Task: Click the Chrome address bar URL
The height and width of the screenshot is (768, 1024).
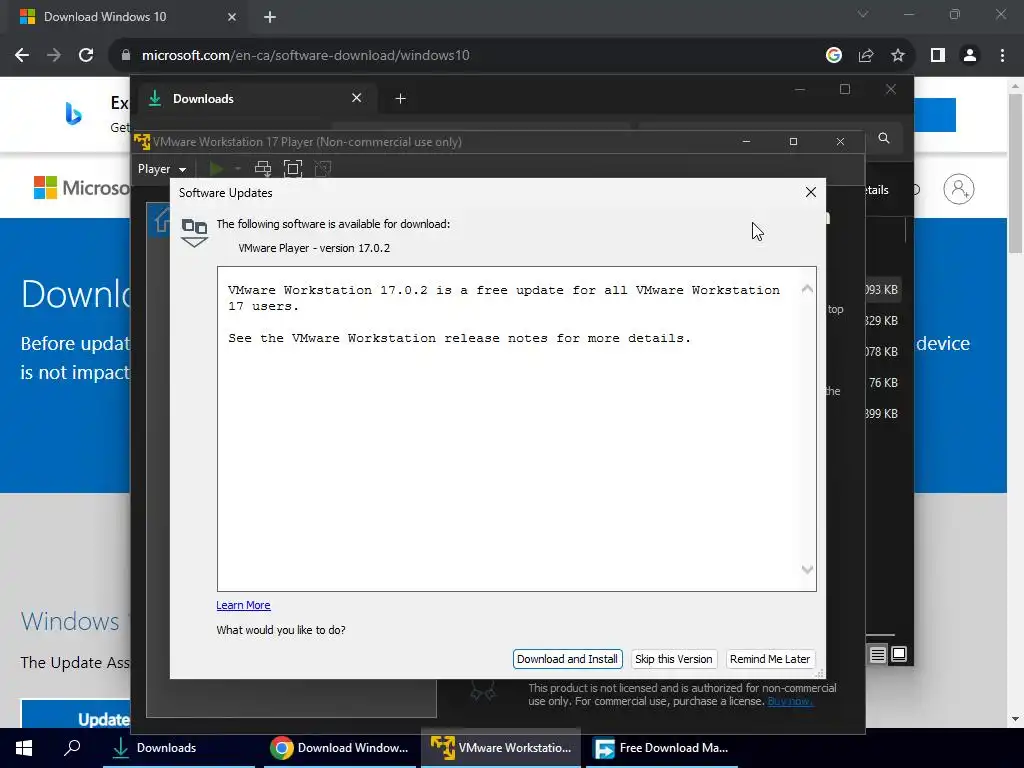Action: pyautogui.click(x=306, y=56)
